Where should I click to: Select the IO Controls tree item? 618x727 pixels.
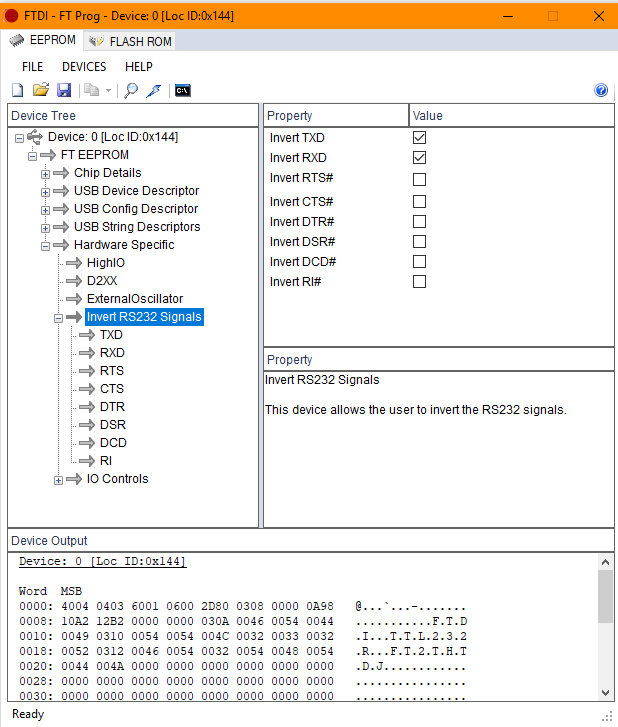click(x=117, y=479)
